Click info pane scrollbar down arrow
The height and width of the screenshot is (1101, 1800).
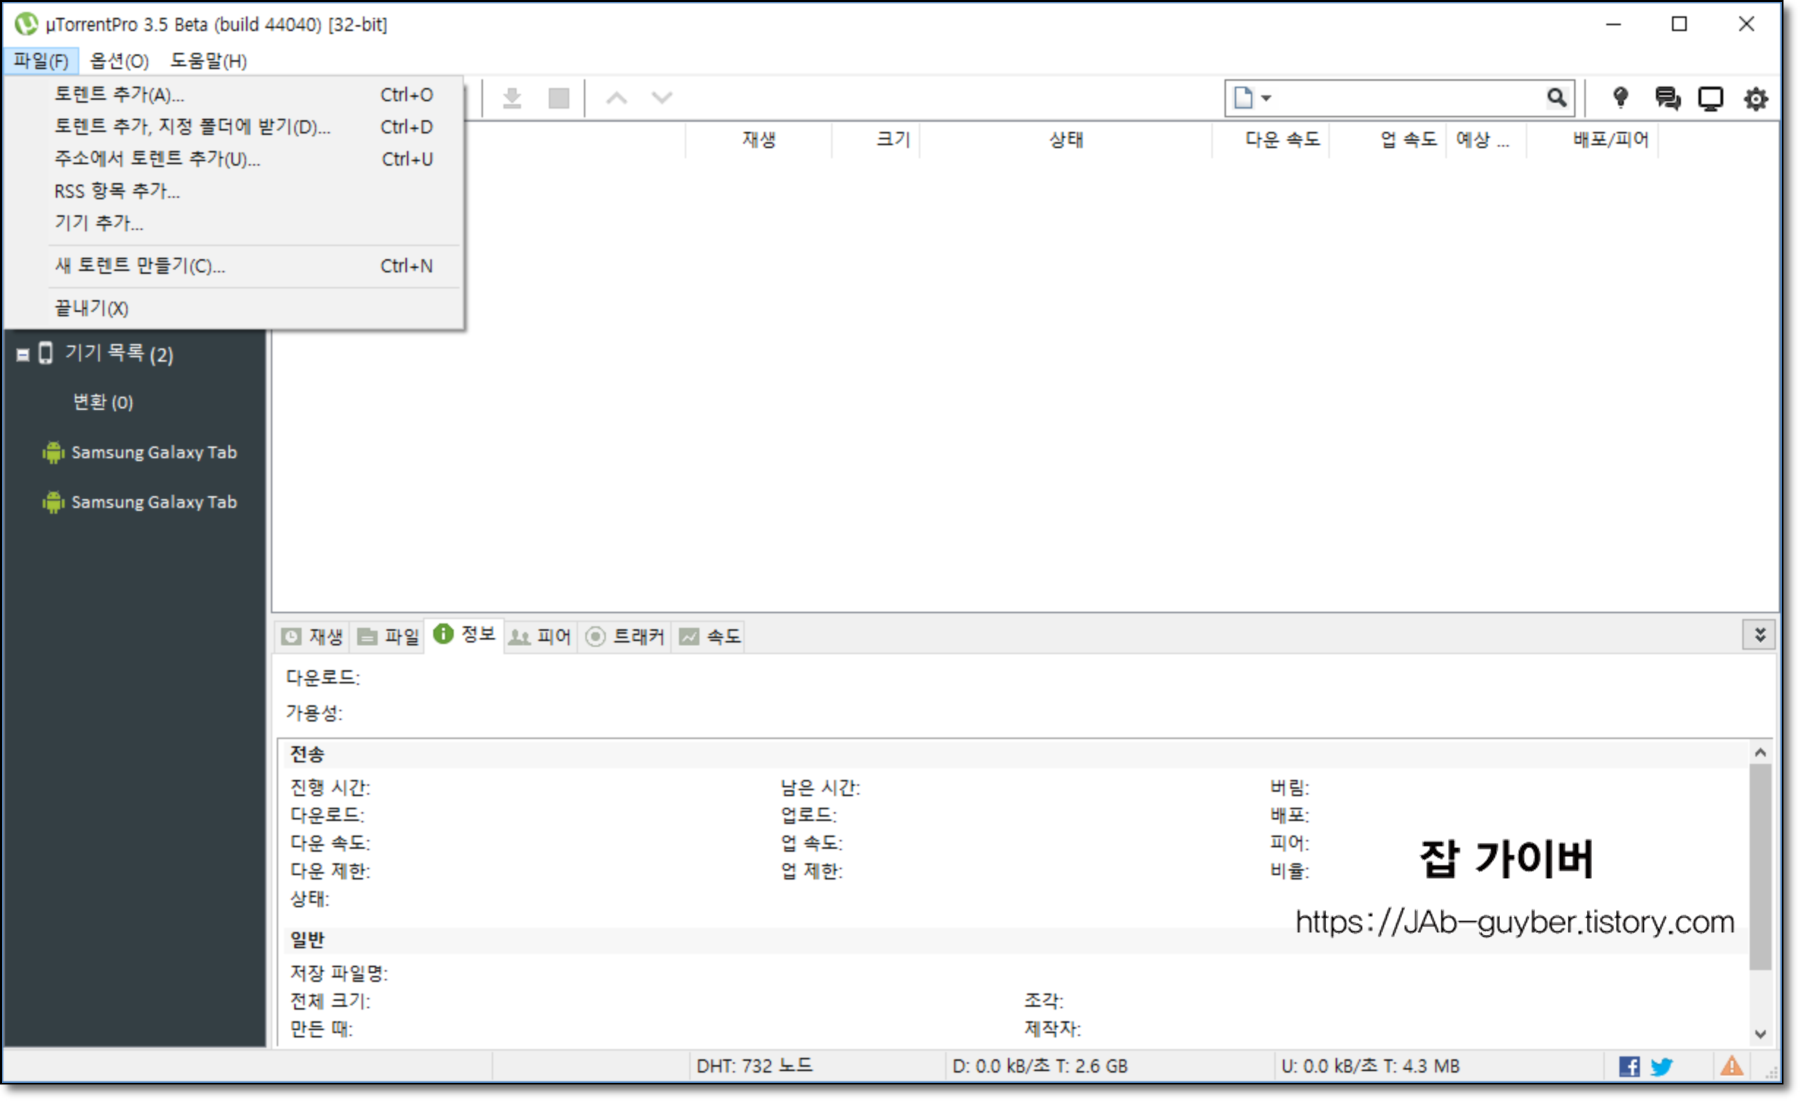click(1760, 1034)
